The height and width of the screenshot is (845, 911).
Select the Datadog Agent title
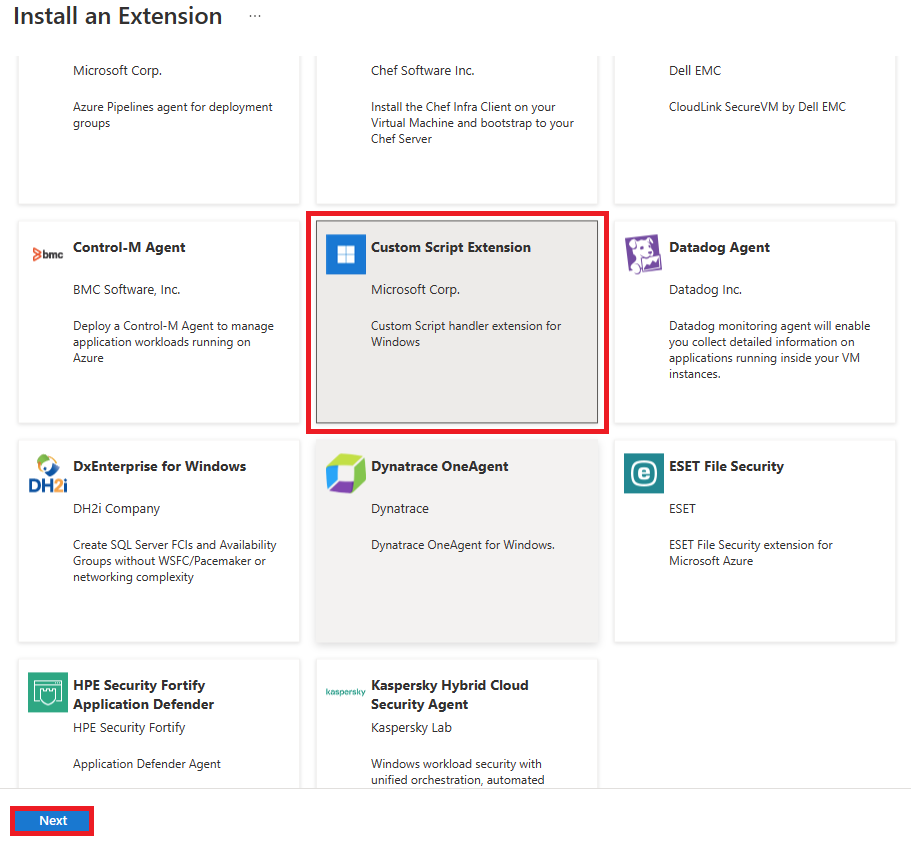point(719,248)
